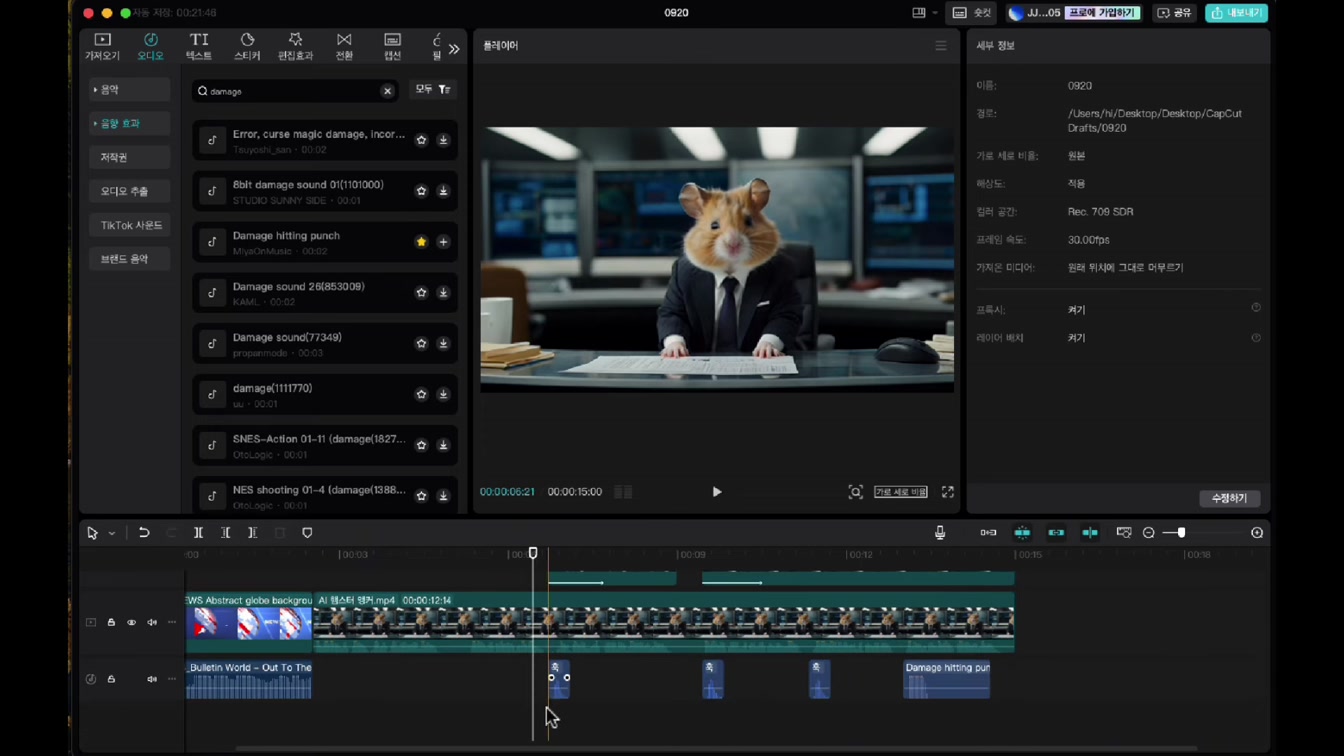Screen dimensions: 1344x756
Task: Open the 숏컷 shortcuts button
Action: point(973,13)
